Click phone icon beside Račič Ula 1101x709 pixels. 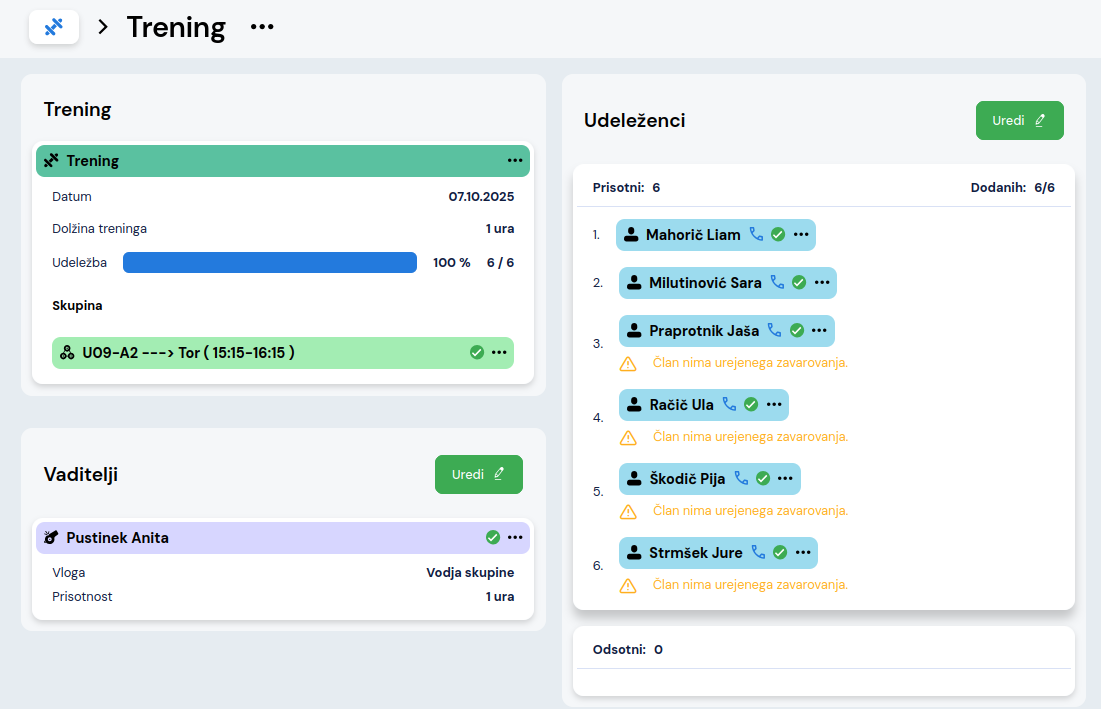pyautogui.click(x=729, y=405)
